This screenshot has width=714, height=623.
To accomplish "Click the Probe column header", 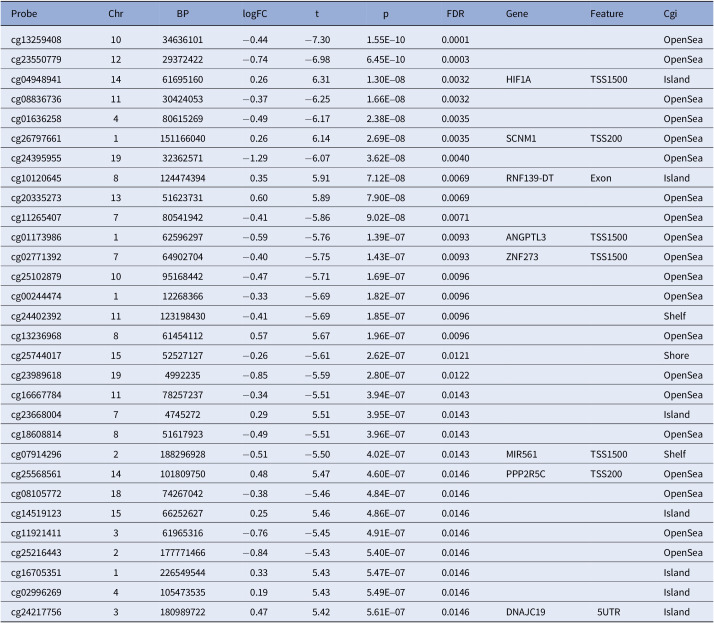I will [x=24, y=14].
